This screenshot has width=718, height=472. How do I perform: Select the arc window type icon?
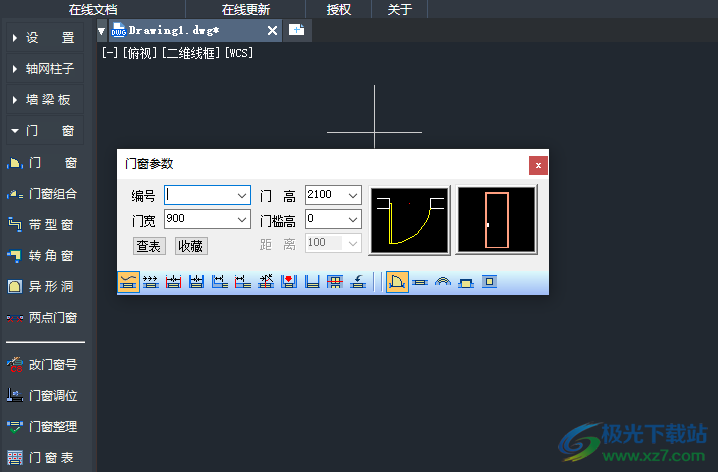pos(443,282)
